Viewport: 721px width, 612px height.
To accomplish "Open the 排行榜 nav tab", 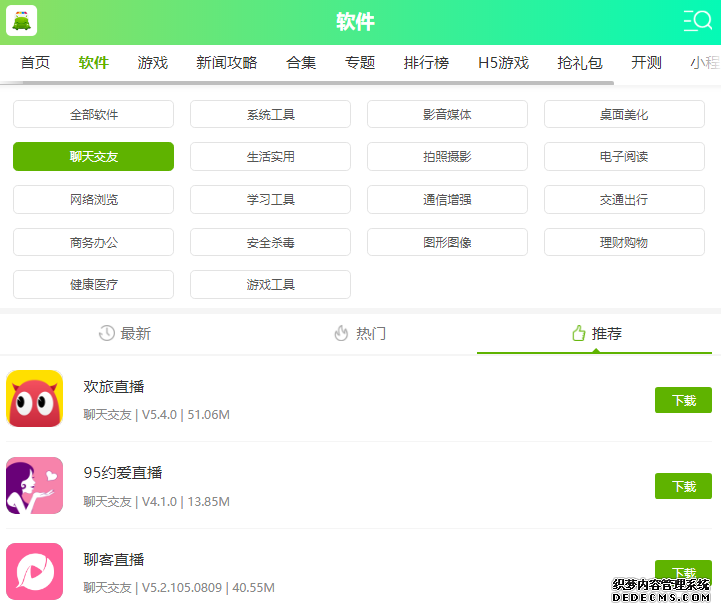I will (426, 63).
